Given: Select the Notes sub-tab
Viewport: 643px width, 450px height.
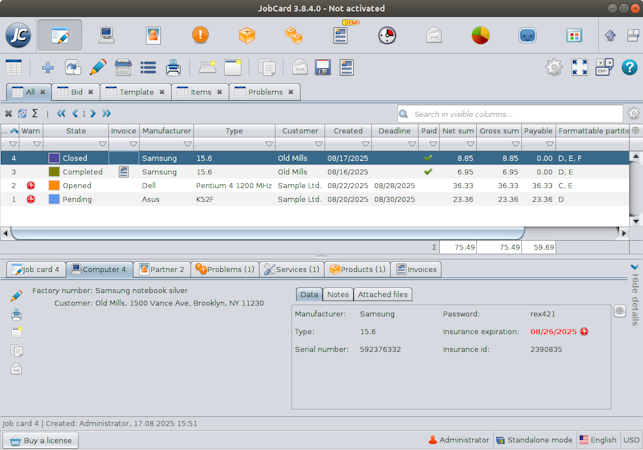Looking at the screenshot, I should (338, 294).
